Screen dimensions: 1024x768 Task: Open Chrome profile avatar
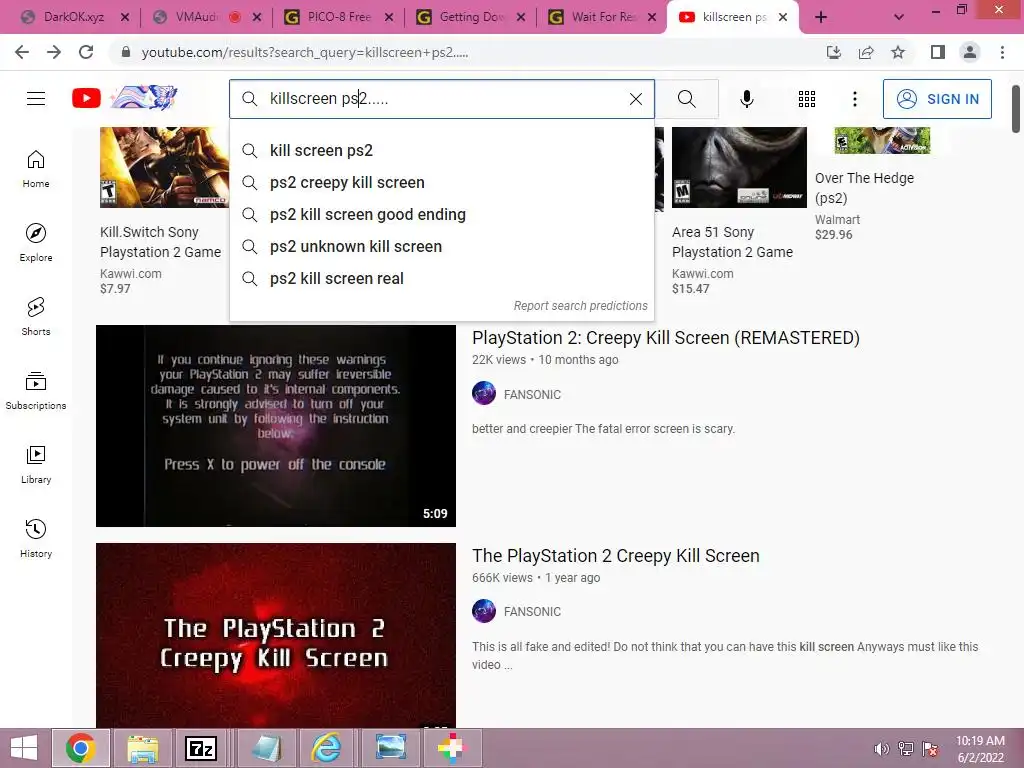tap(970, 52)
